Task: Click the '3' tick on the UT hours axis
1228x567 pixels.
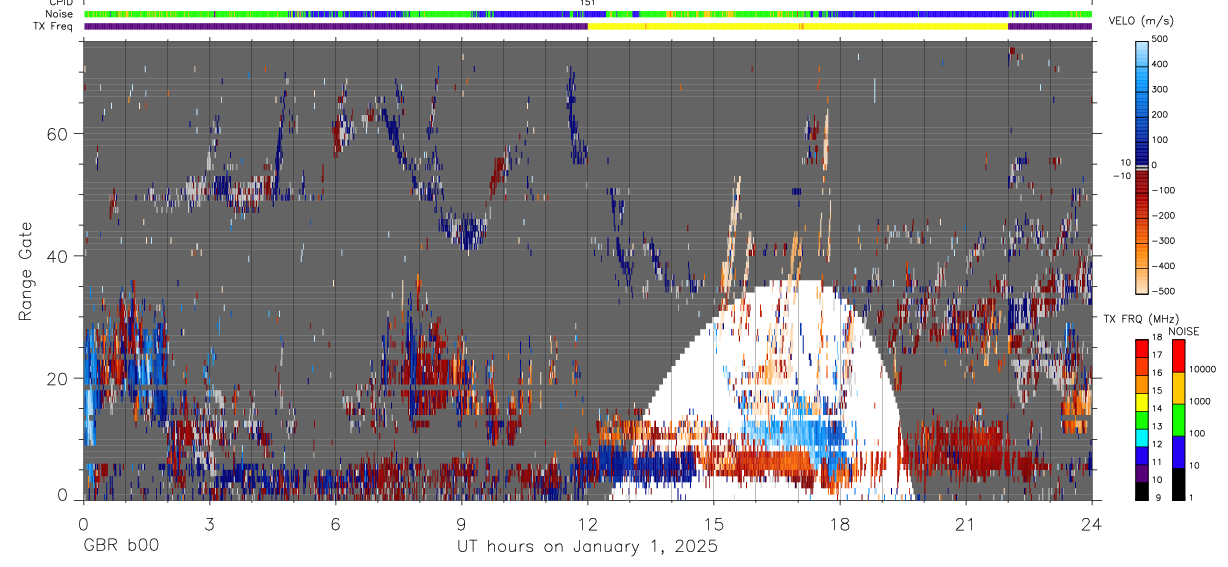Action: point(209,524)
